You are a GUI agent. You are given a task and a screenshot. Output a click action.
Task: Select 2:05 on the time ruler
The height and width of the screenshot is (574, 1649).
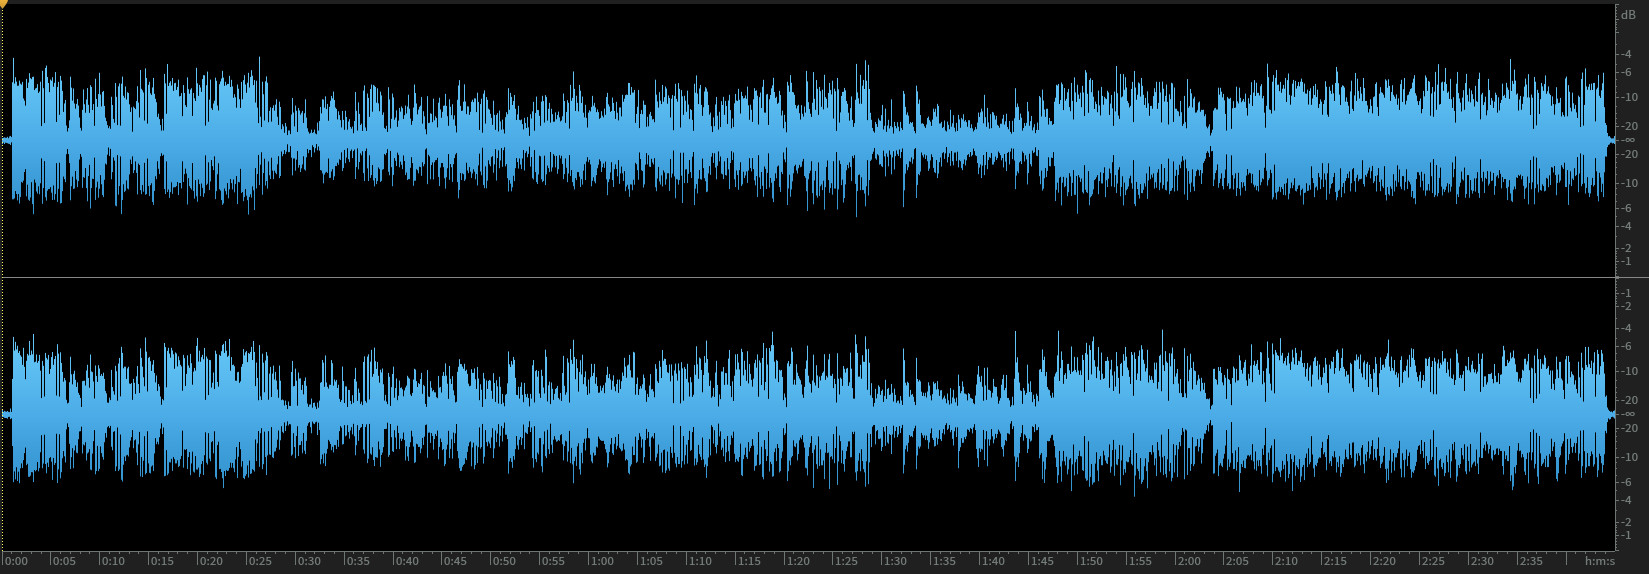pos(1239,561)
